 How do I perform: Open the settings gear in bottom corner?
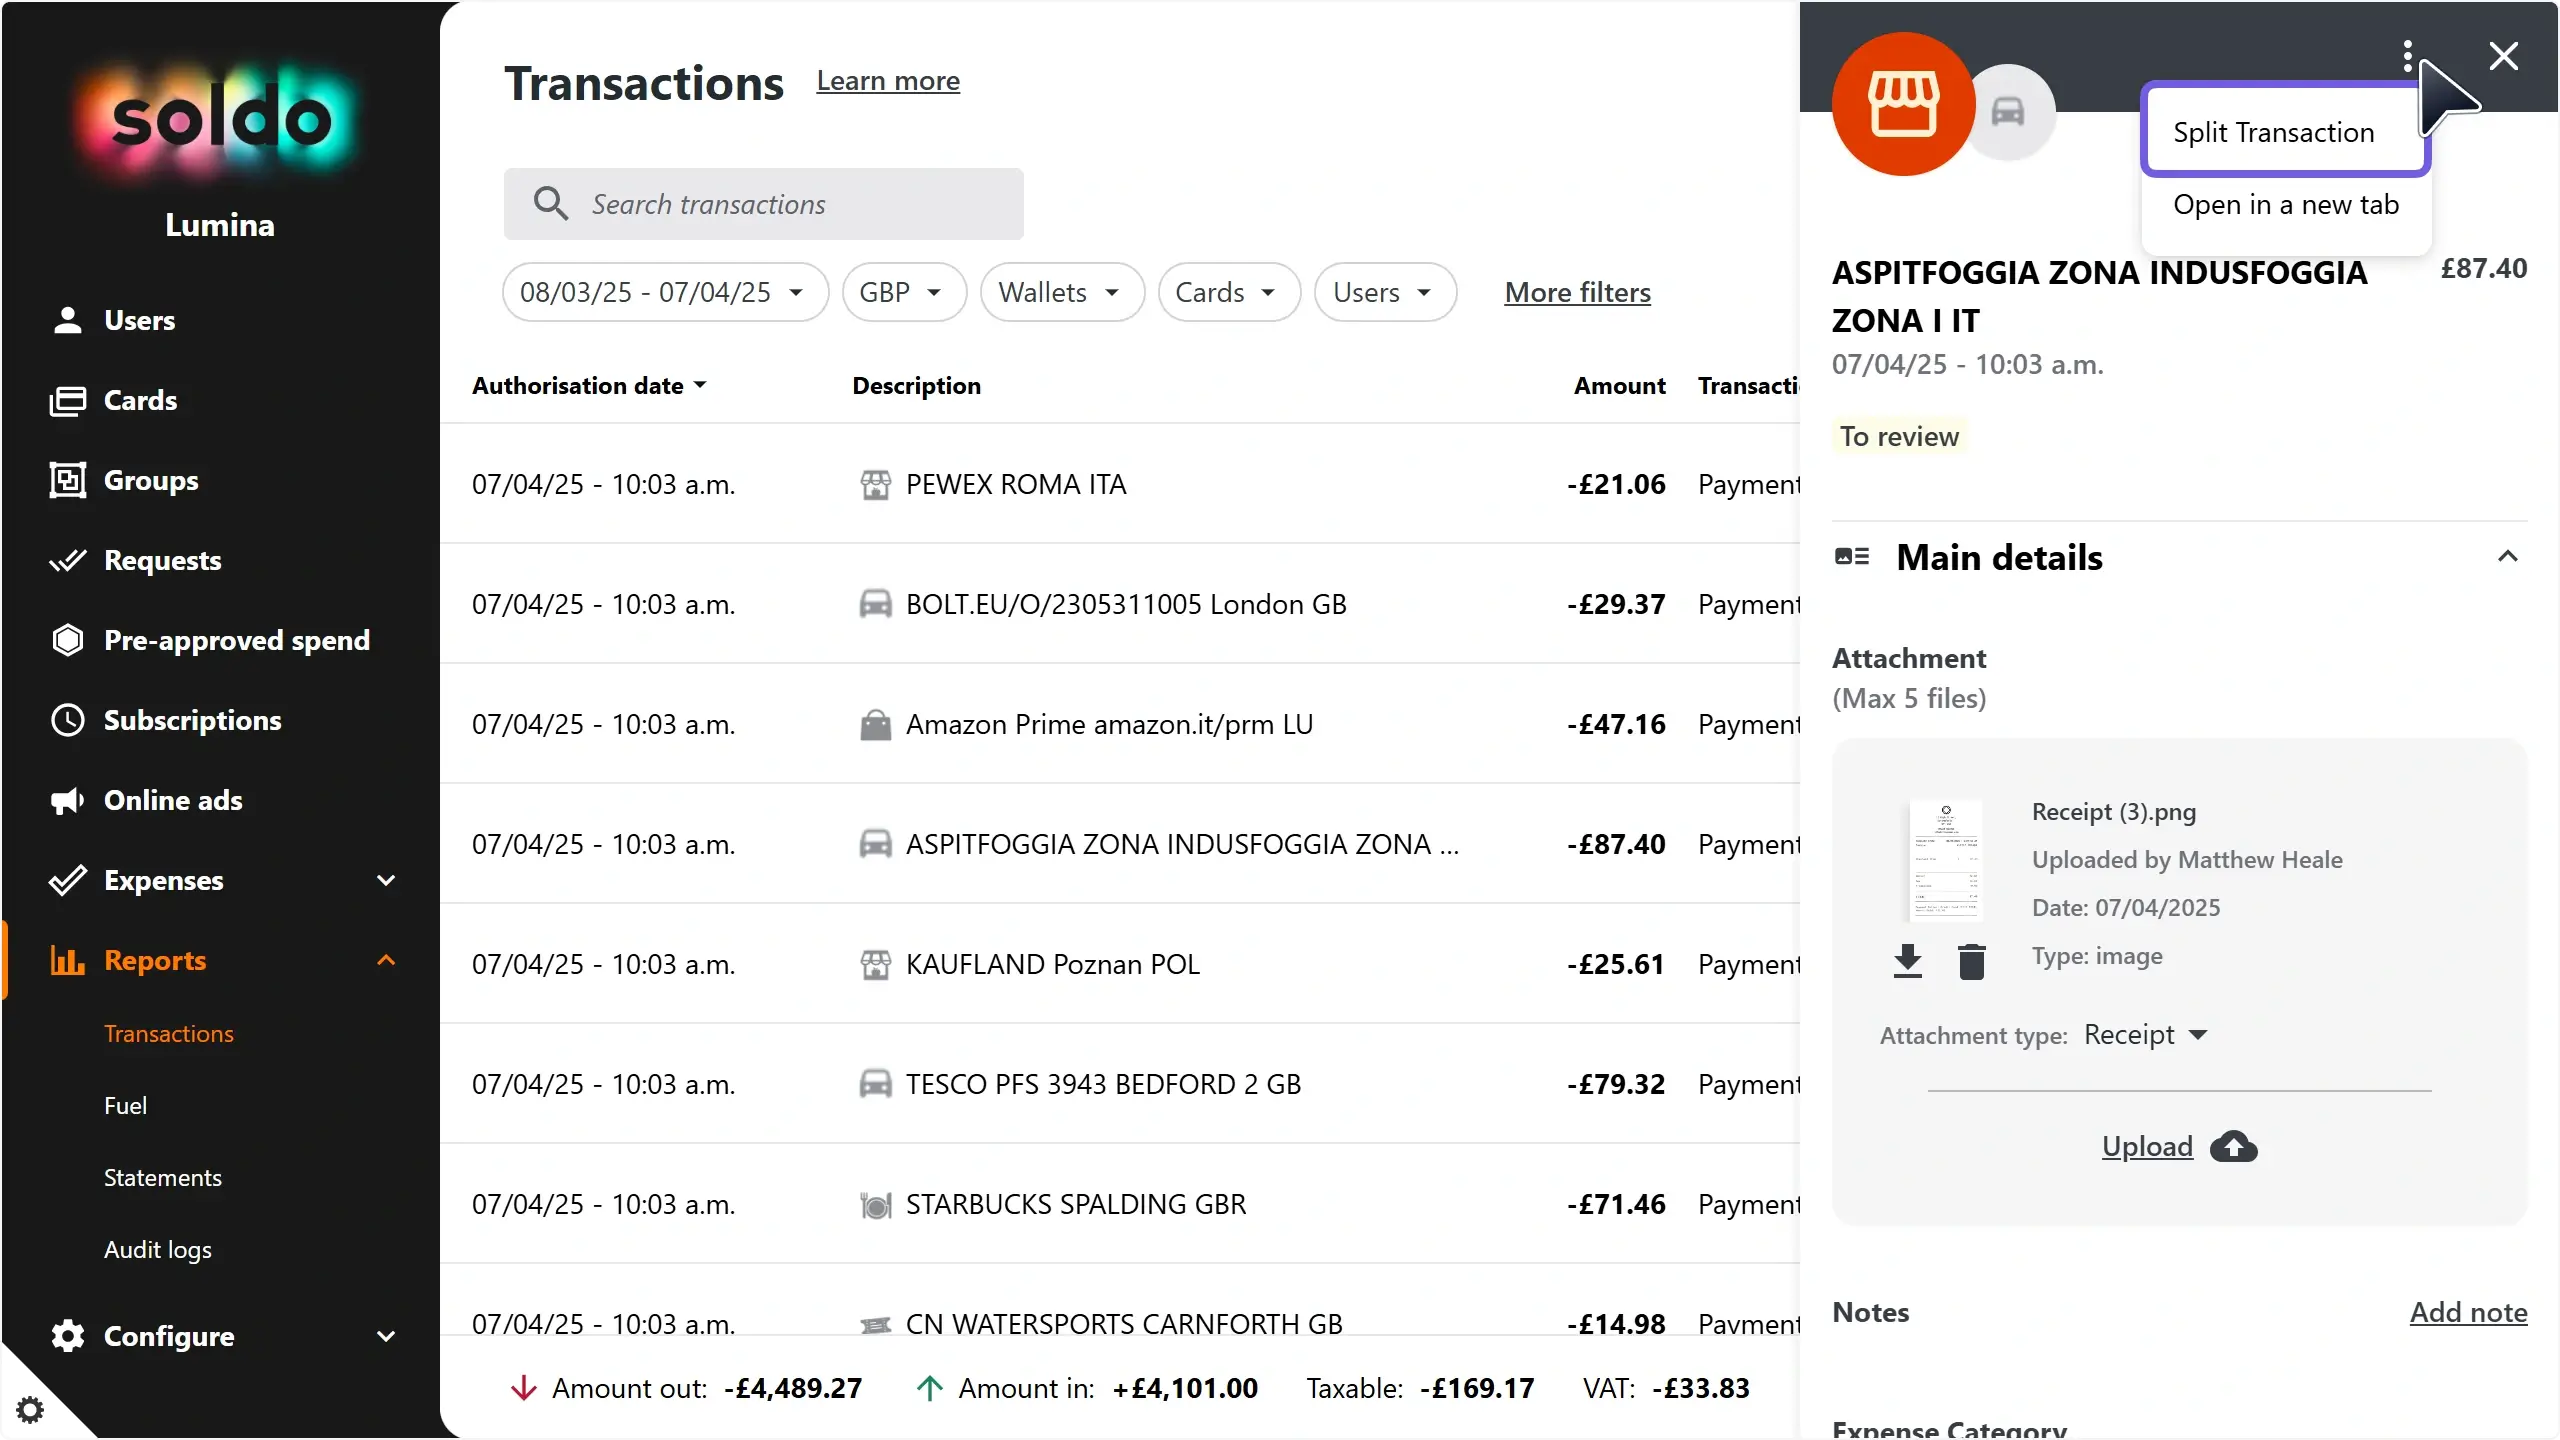(30, 1410)
